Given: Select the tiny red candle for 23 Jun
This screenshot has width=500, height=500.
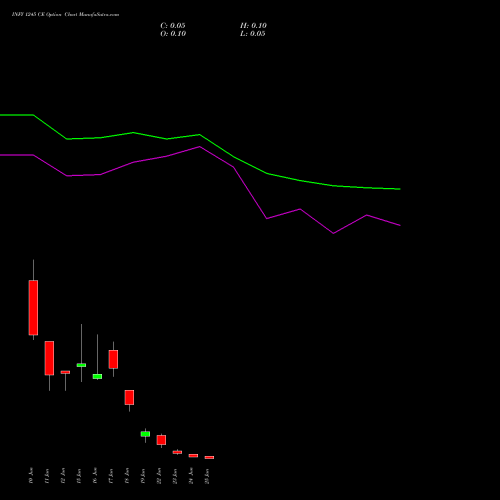Looking at the screenshot, I should pos(177,452).
